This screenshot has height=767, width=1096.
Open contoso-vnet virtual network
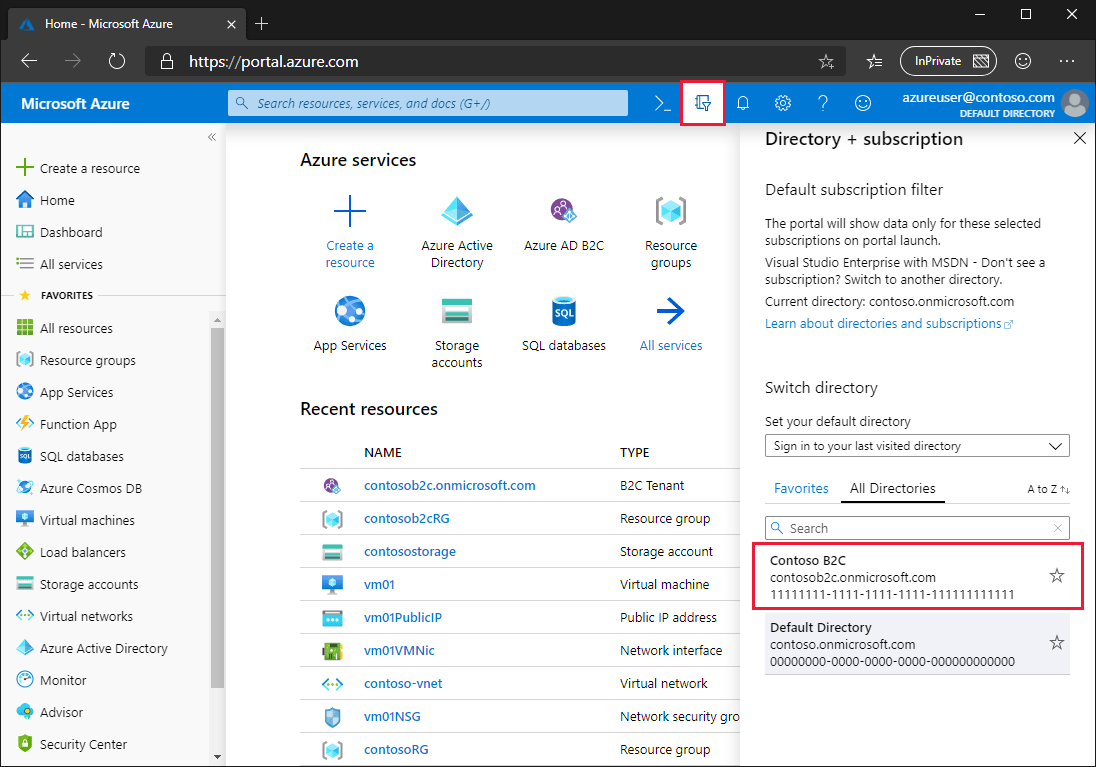(x=403, y=683)
